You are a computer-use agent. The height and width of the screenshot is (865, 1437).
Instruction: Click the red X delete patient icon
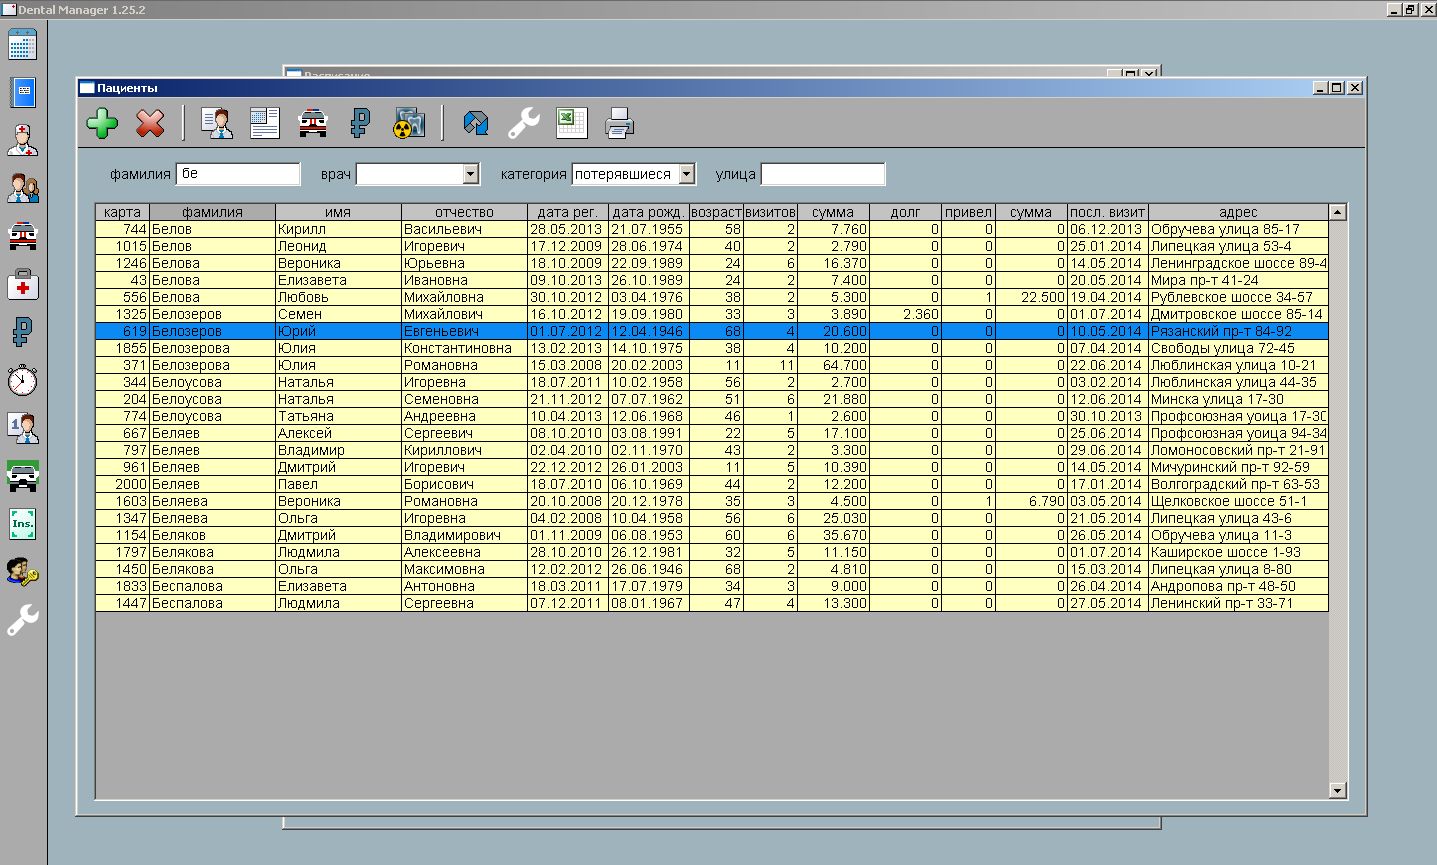point(150,123)
